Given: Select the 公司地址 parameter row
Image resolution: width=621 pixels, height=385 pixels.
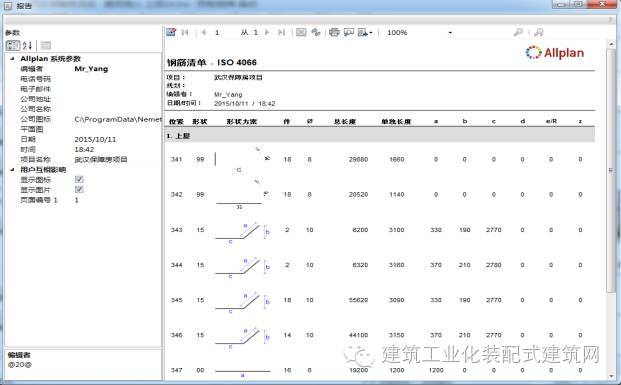Looking at the screenshot, I should click(83, 99).
